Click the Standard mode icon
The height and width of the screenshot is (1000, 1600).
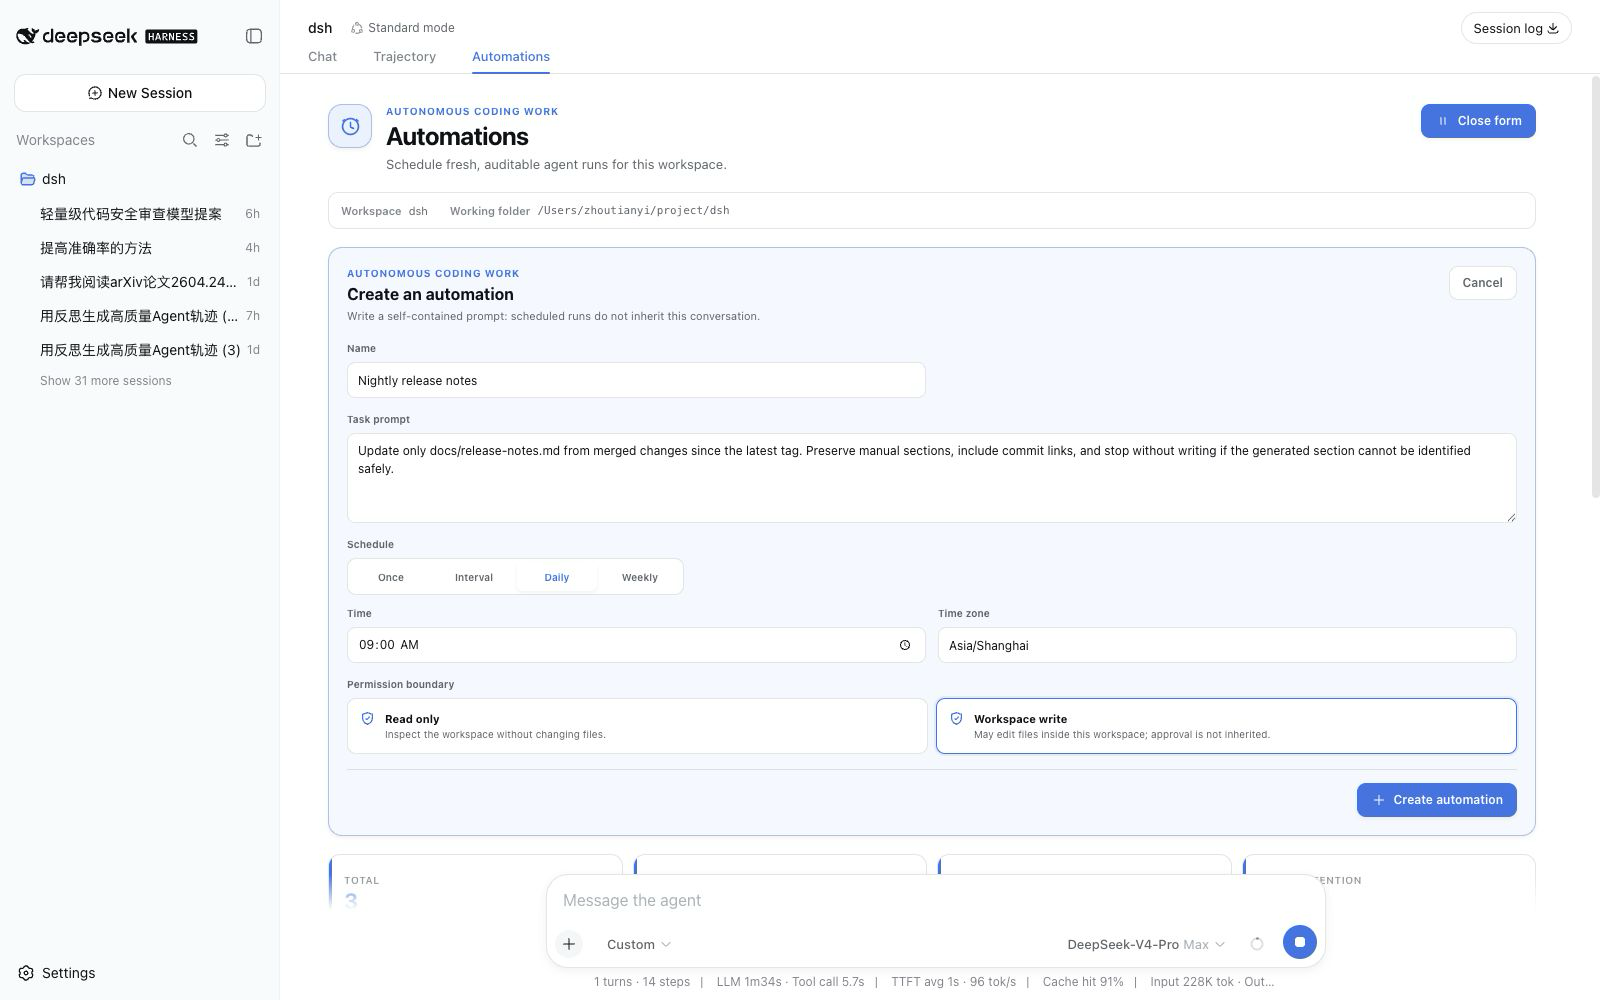pos(356,28)
